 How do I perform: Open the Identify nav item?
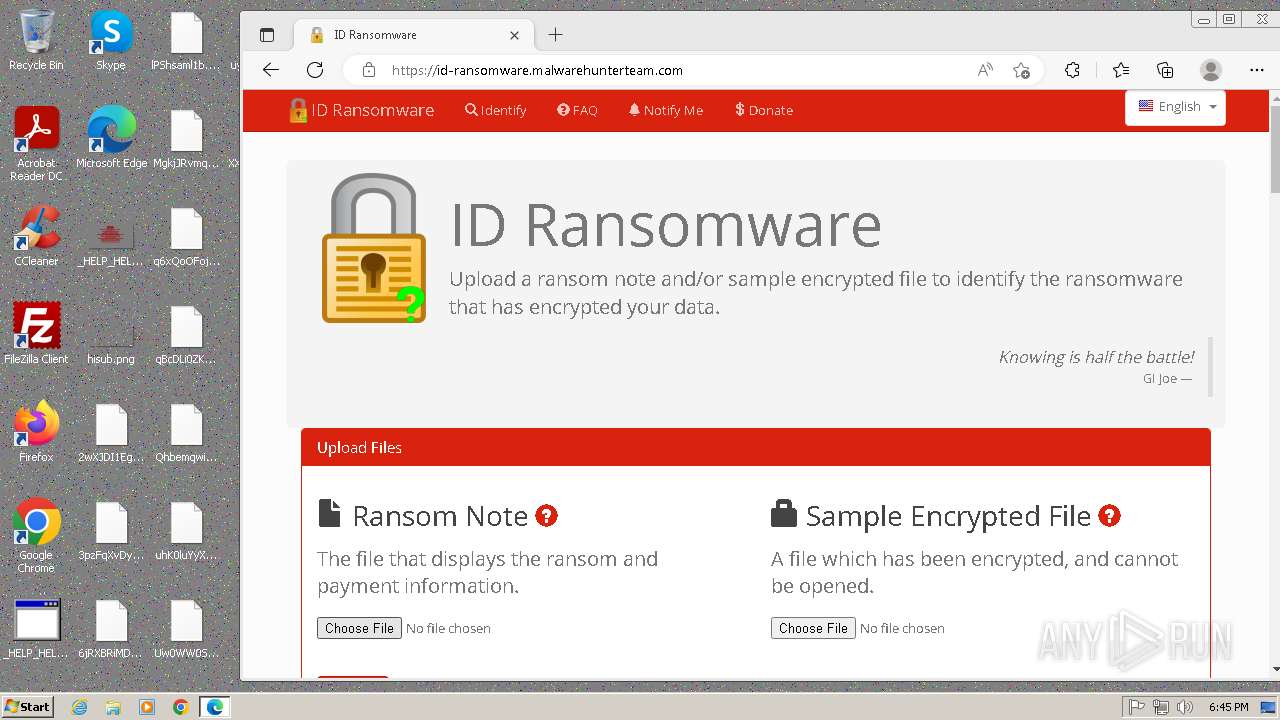click(496, 110)
